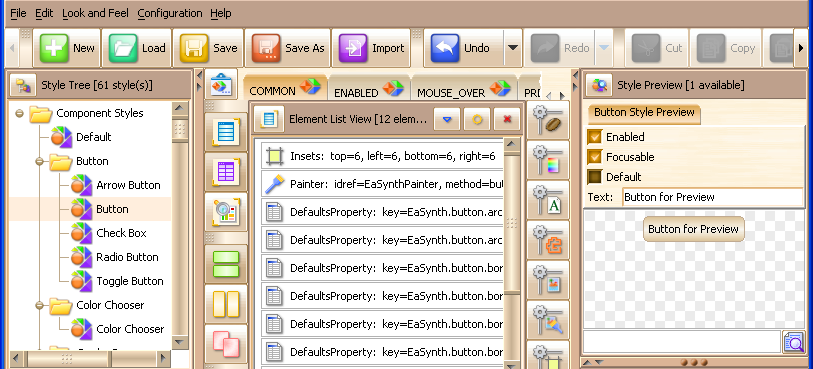This screenshot has width=813, height=369.
Task: Click the add color gradient element icon
Action: 548,160
